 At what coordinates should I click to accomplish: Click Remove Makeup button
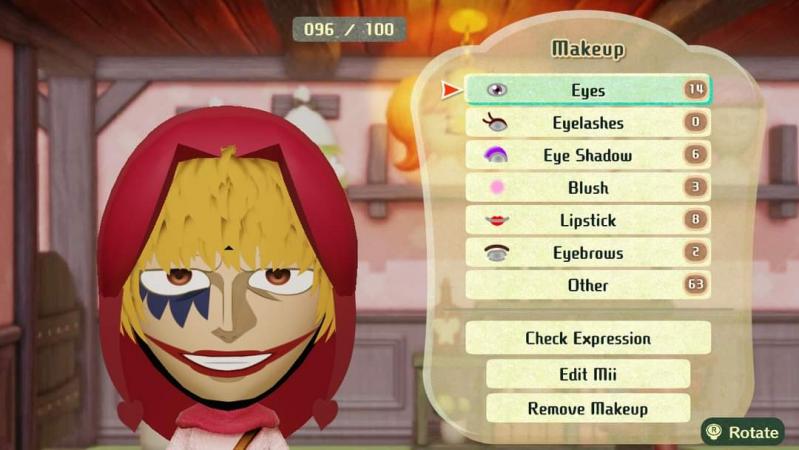click(588, 408)
